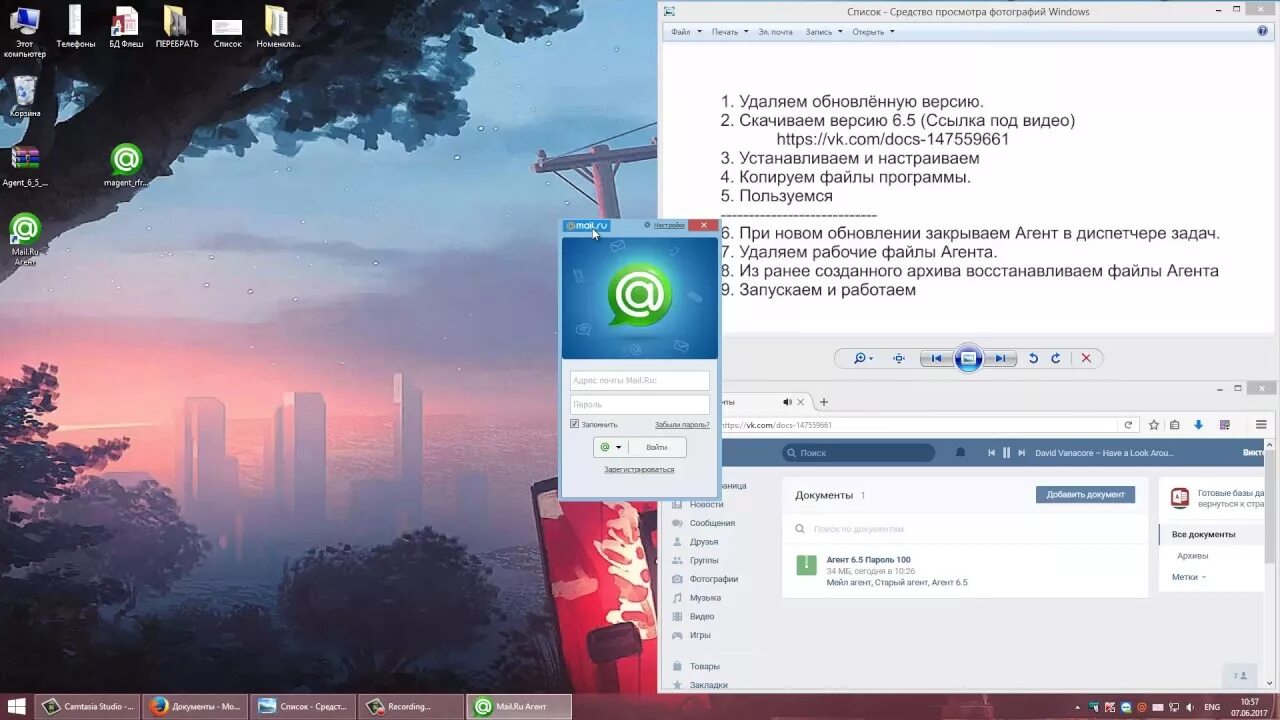Open Новости in VK sidebar
1280x720 pixels.
pos(706,504)
